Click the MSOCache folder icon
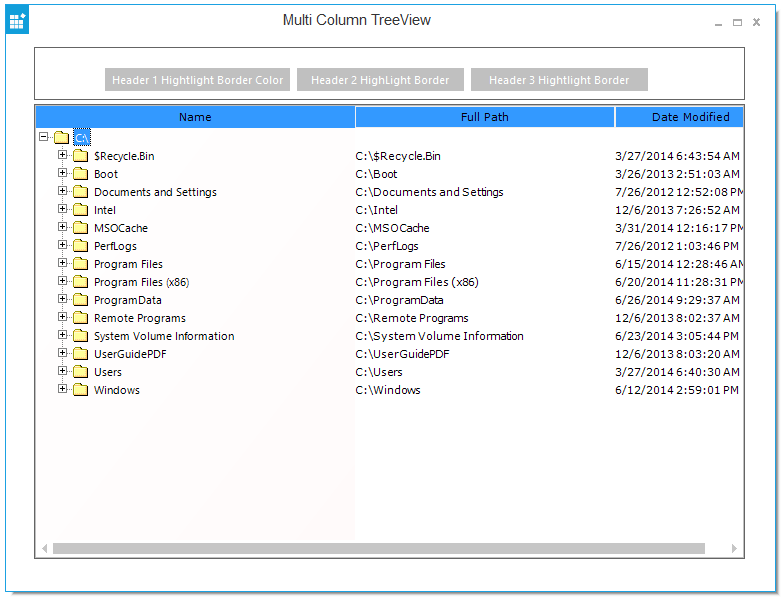 (80, 228)
